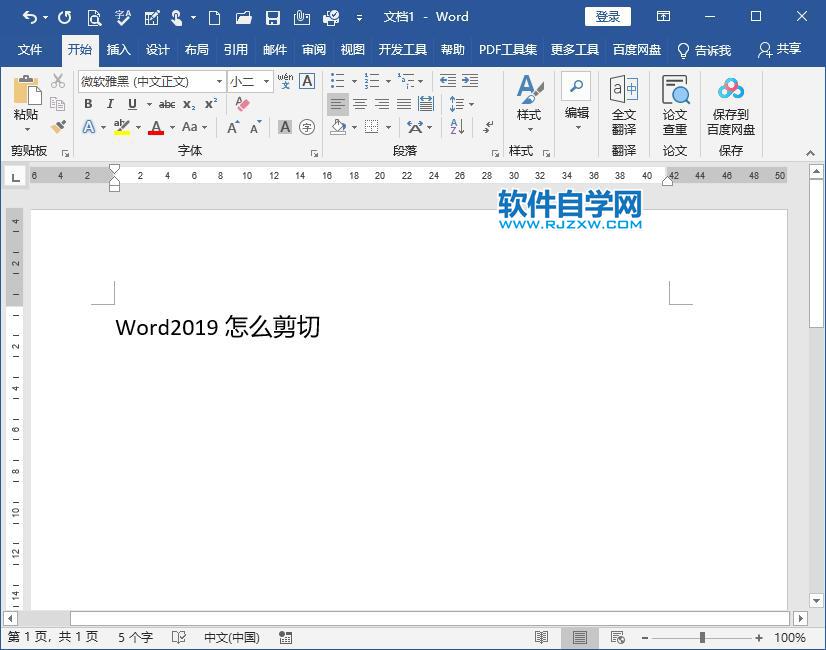
Task: Open the font color dropdown arrow
Action: (x=171, y=127)
